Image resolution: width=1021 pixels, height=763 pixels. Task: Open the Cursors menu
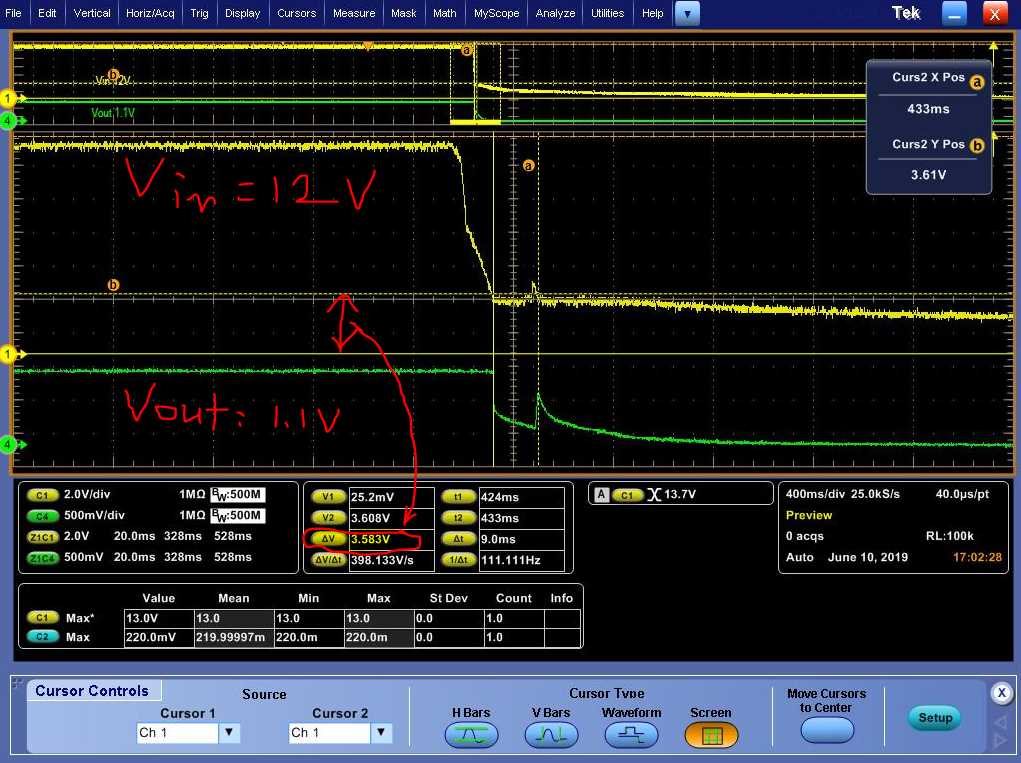[296, 13]
